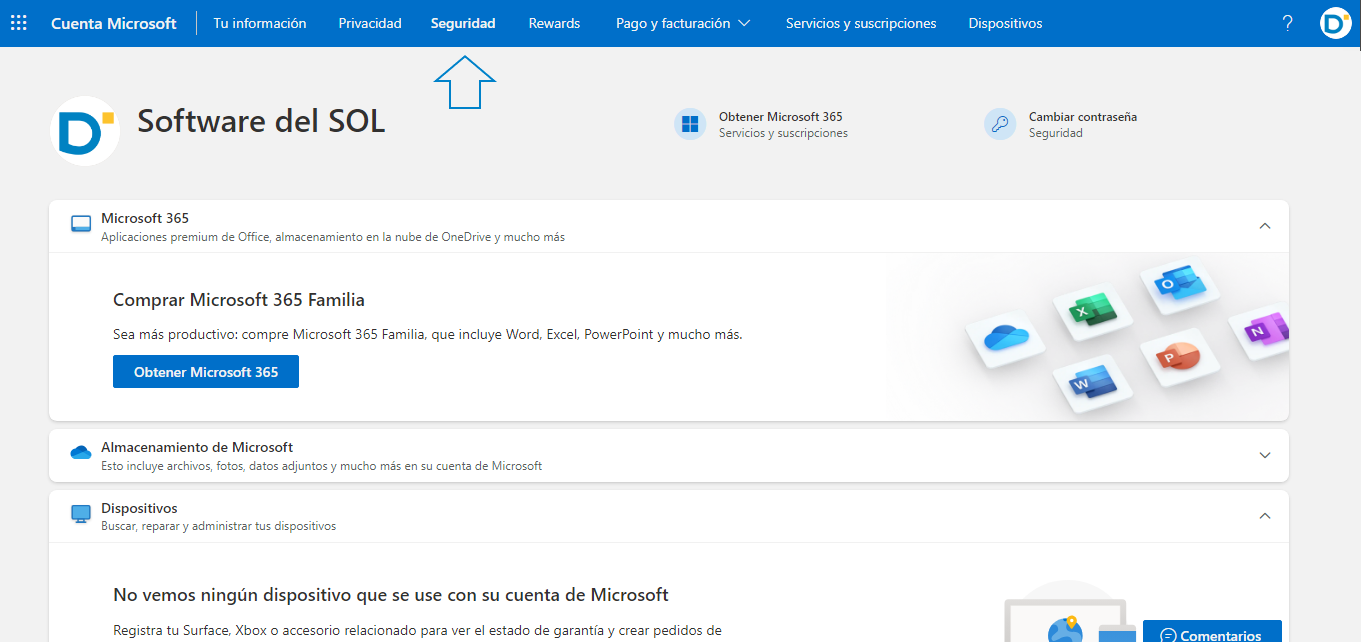Image resolution: width=1361 pixels, height=642 pixels.
Task: Click the Cuenta Microsoft home link
Action: (x=114, y=23)
